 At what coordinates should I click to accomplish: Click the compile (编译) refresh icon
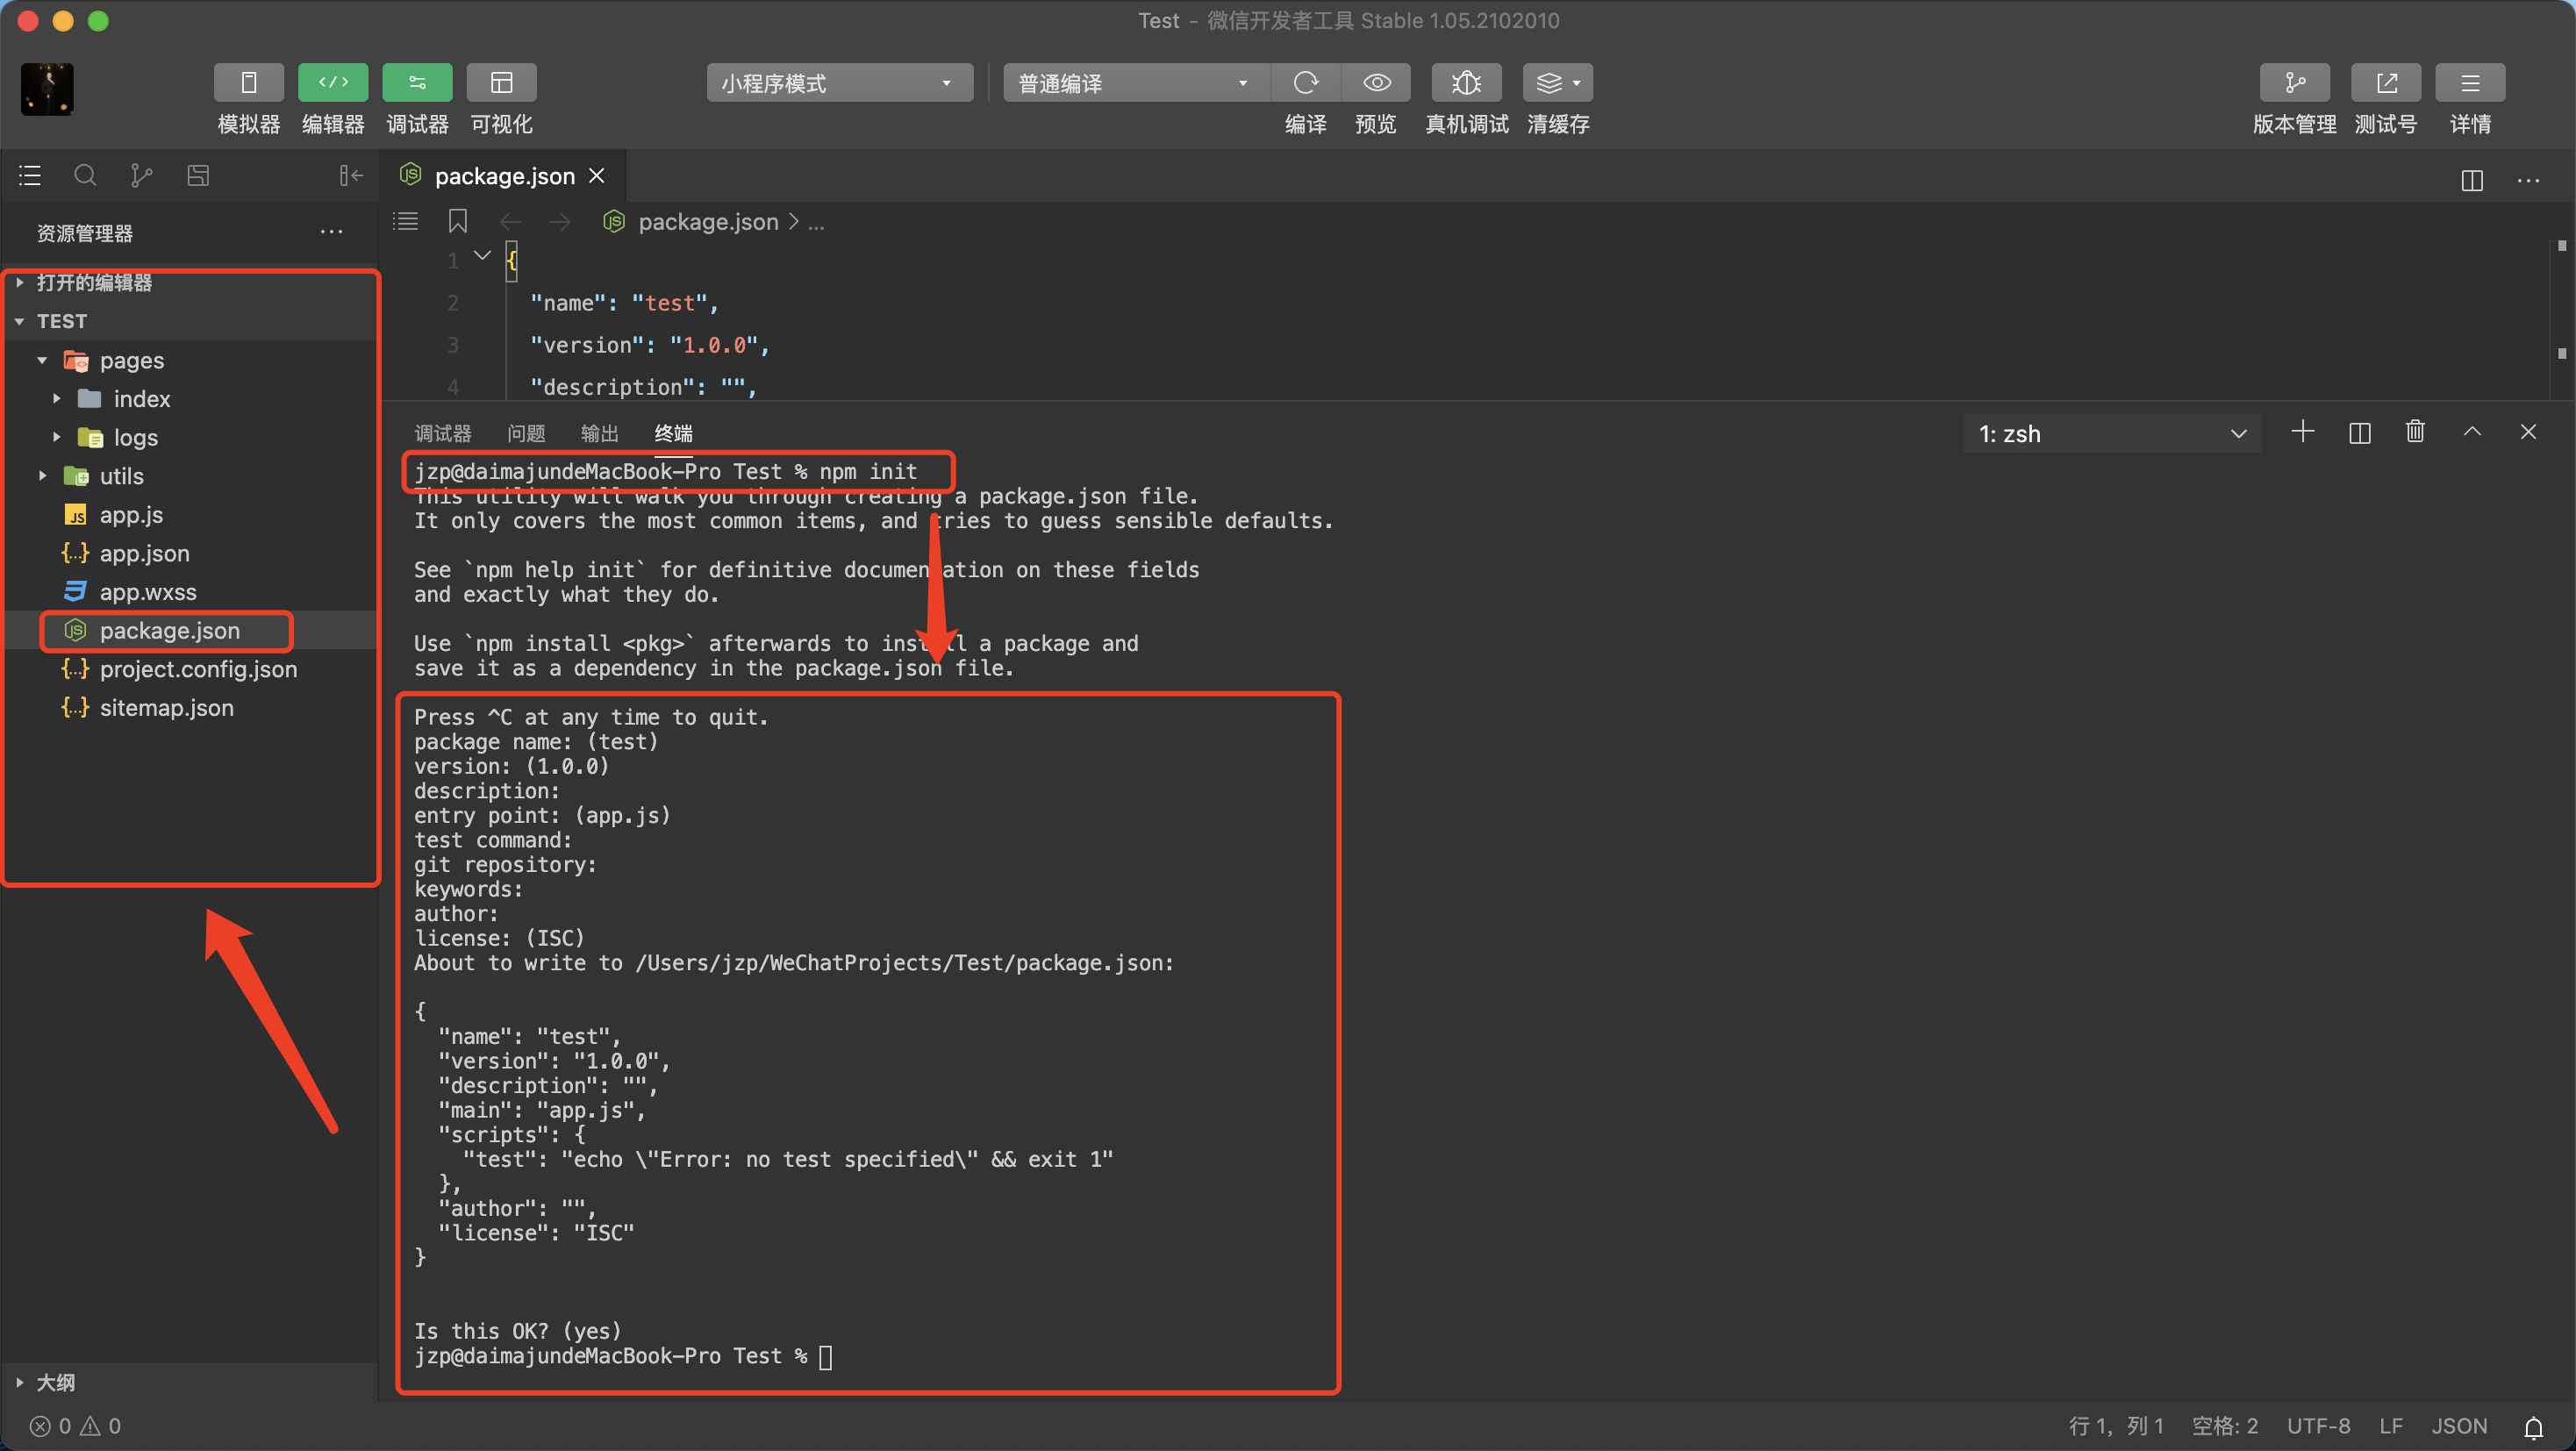coord(1305,83)
